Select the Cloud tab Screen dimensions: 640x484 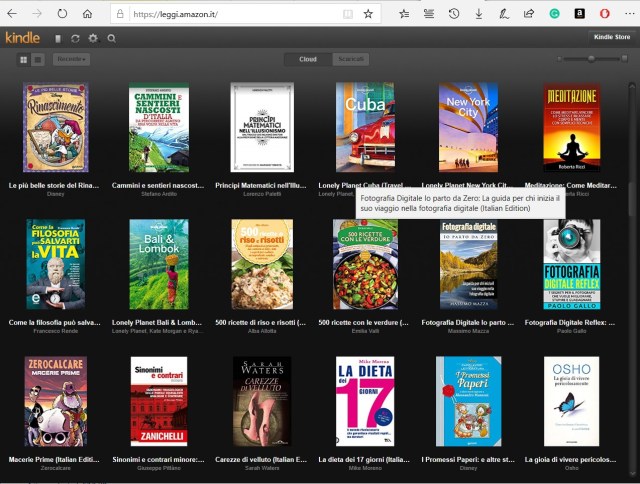tap(307, 60)
